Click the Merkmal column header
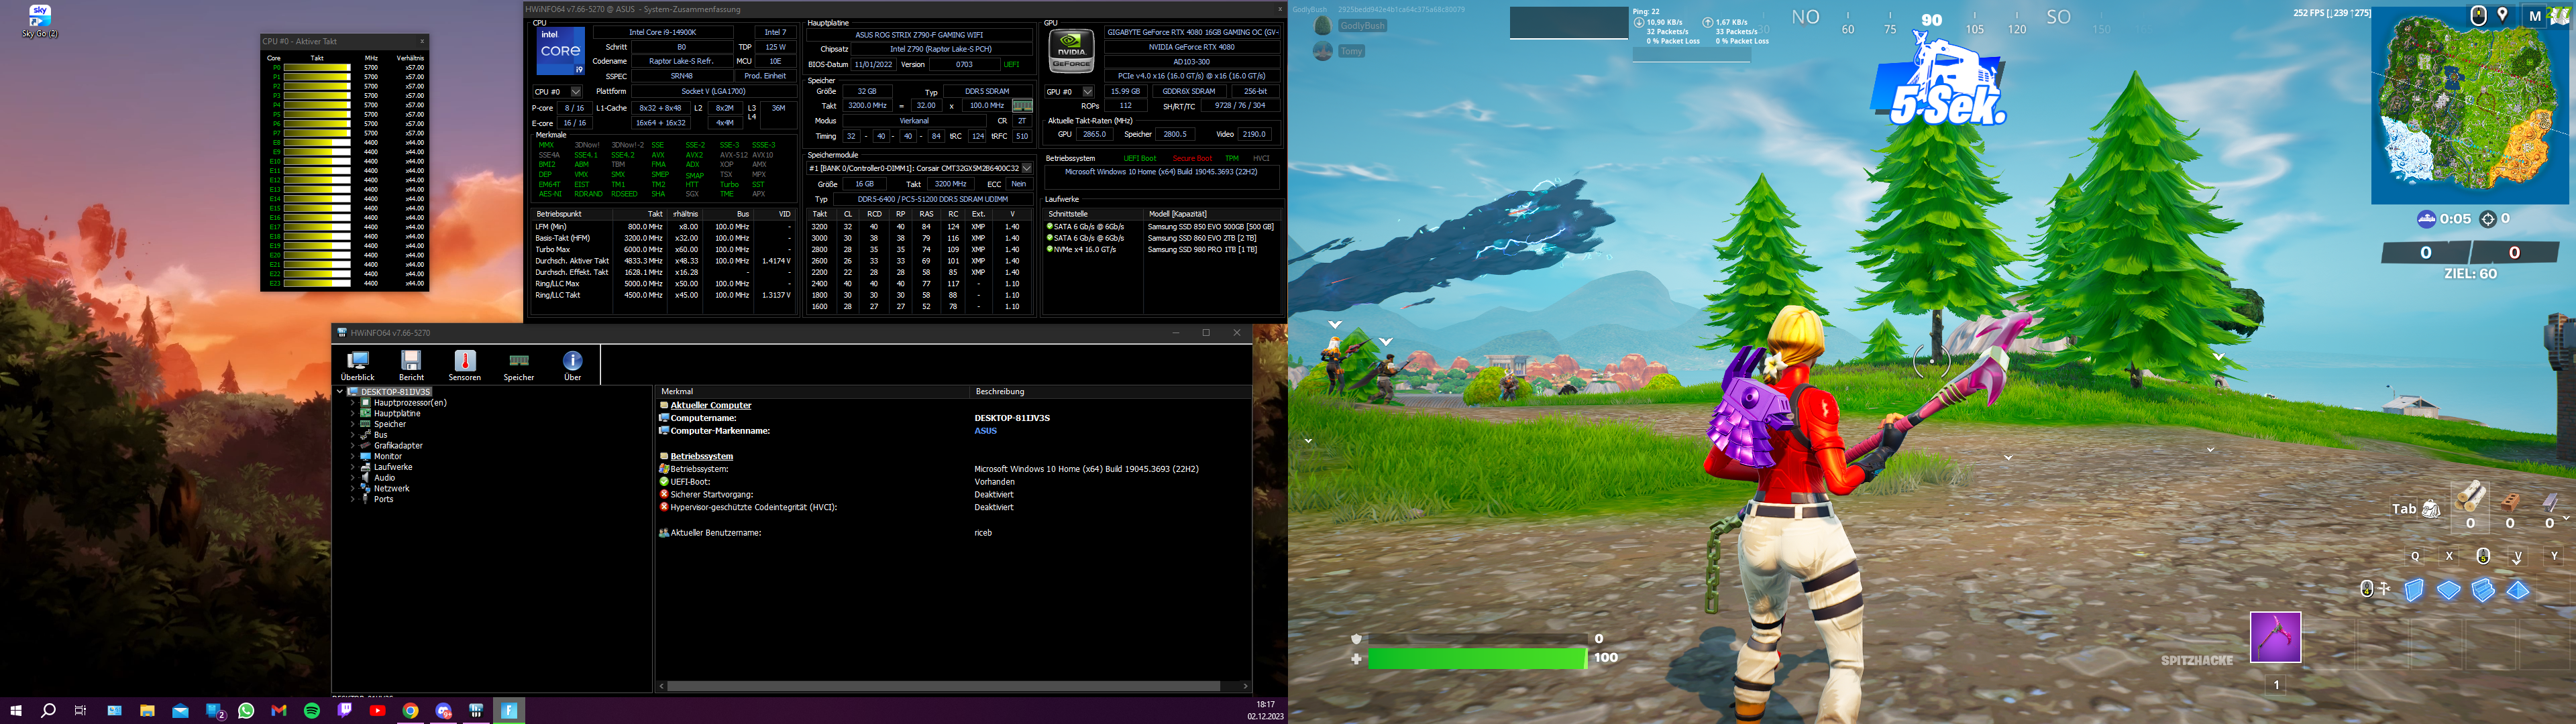This screenshot has height=724, width=2576. point(677,392)
